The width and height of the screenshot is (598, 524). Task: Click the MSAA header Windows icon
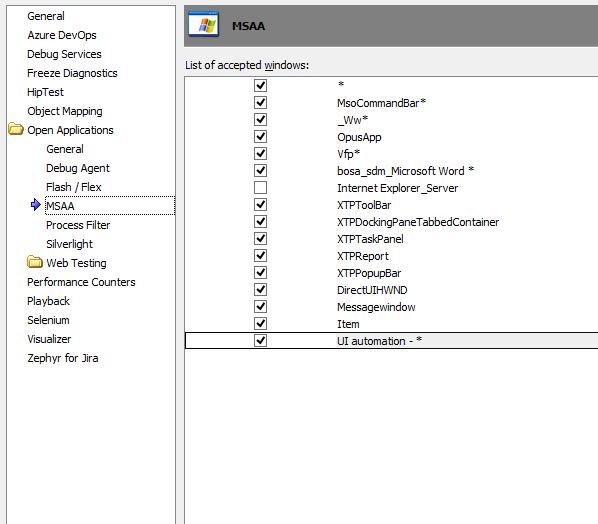tap(203, 24)
